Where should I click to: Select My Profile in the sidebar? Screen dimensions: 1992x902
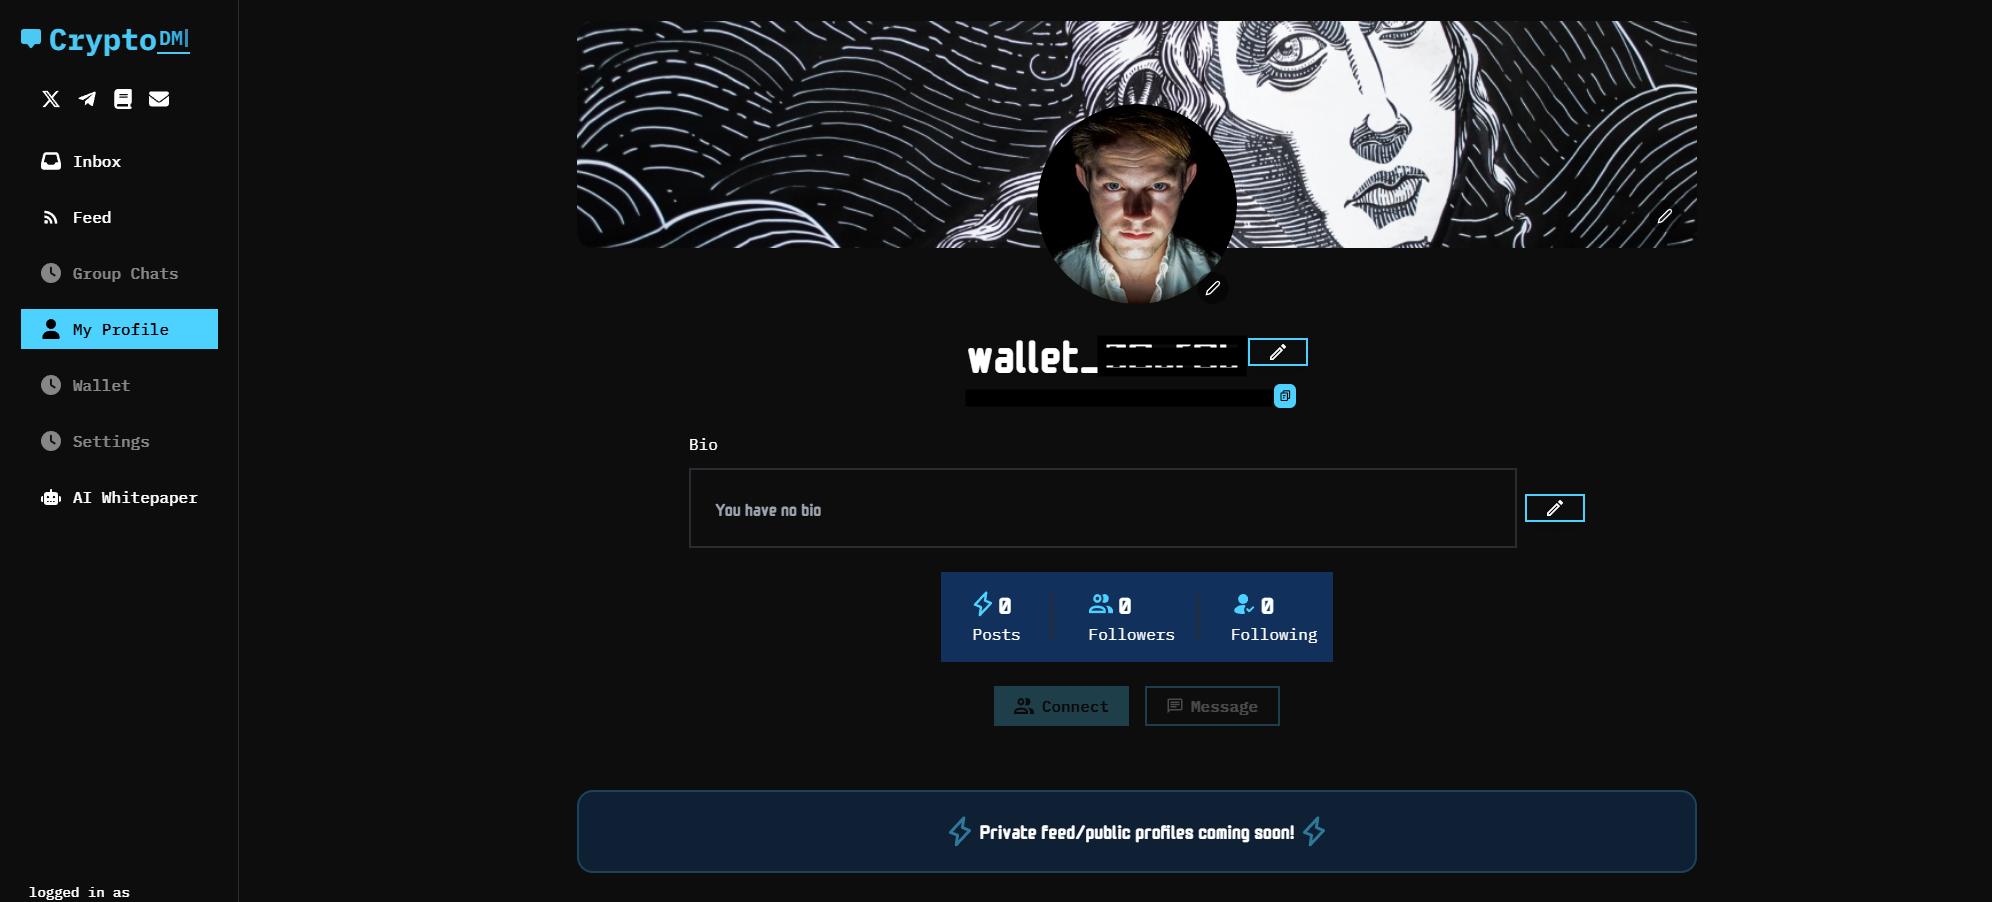click(119, 329)
